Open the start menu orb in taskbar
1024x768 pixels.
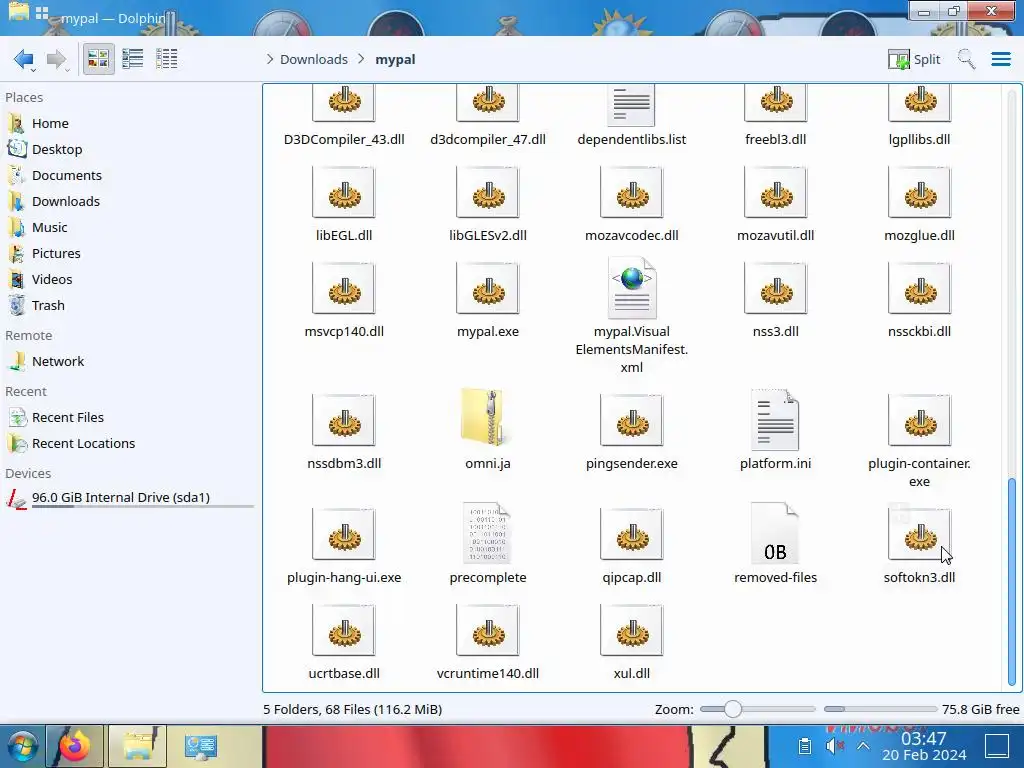(22, 746)
